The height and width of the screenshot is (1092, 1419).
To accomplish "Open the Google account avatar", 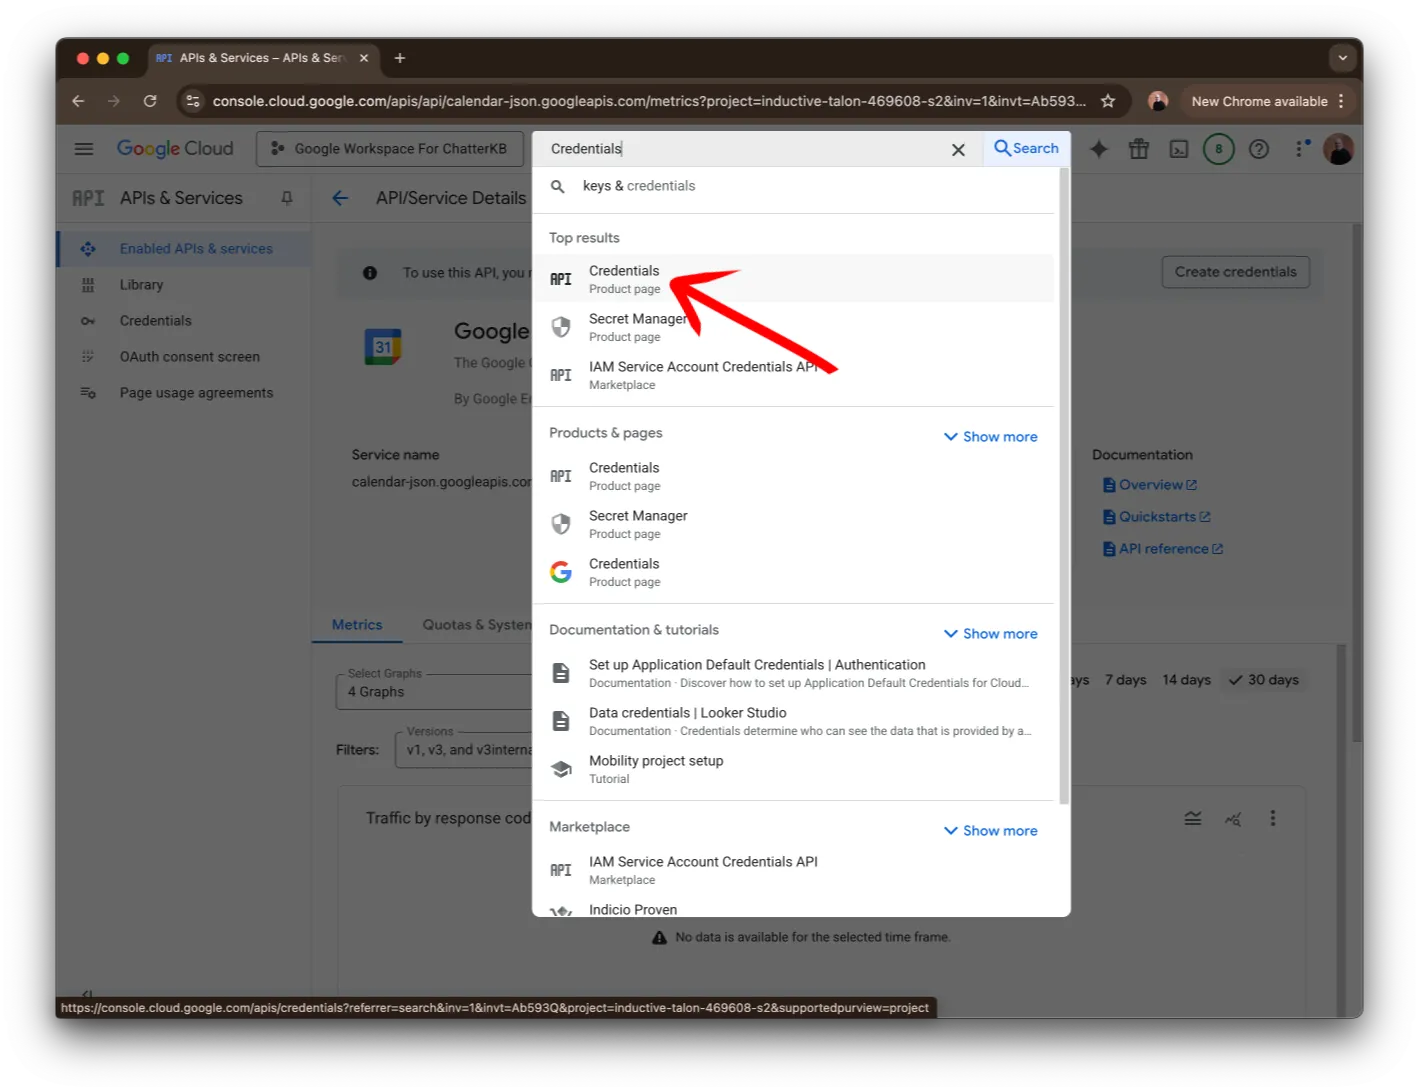I will tap(1338, 149).
